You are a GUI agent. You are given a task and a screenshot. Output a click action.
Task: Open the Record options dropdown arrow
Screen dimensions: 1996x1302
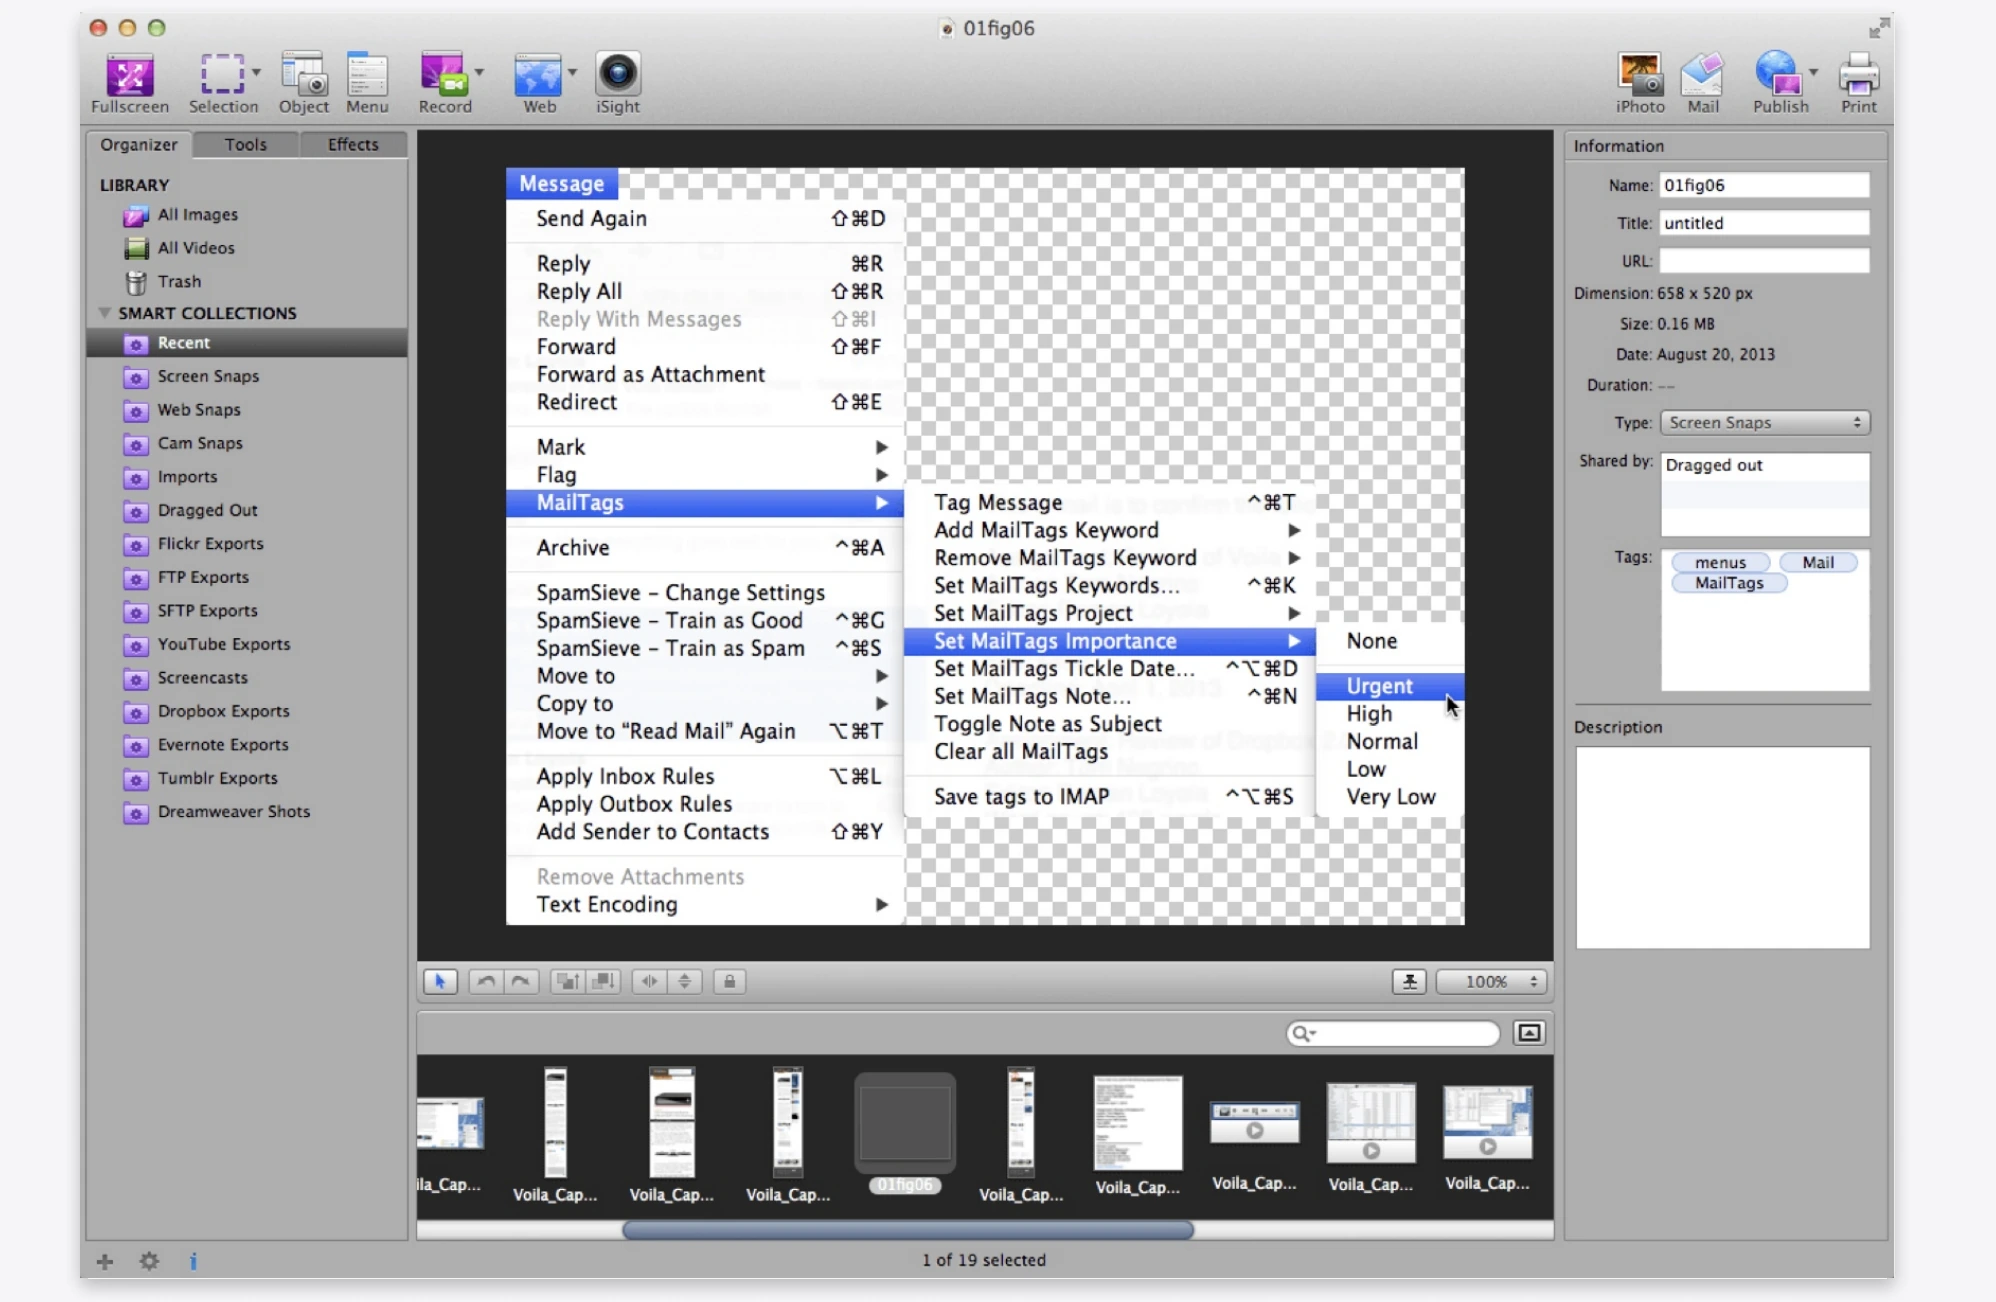pyautogui.click(x=479, y=72)
